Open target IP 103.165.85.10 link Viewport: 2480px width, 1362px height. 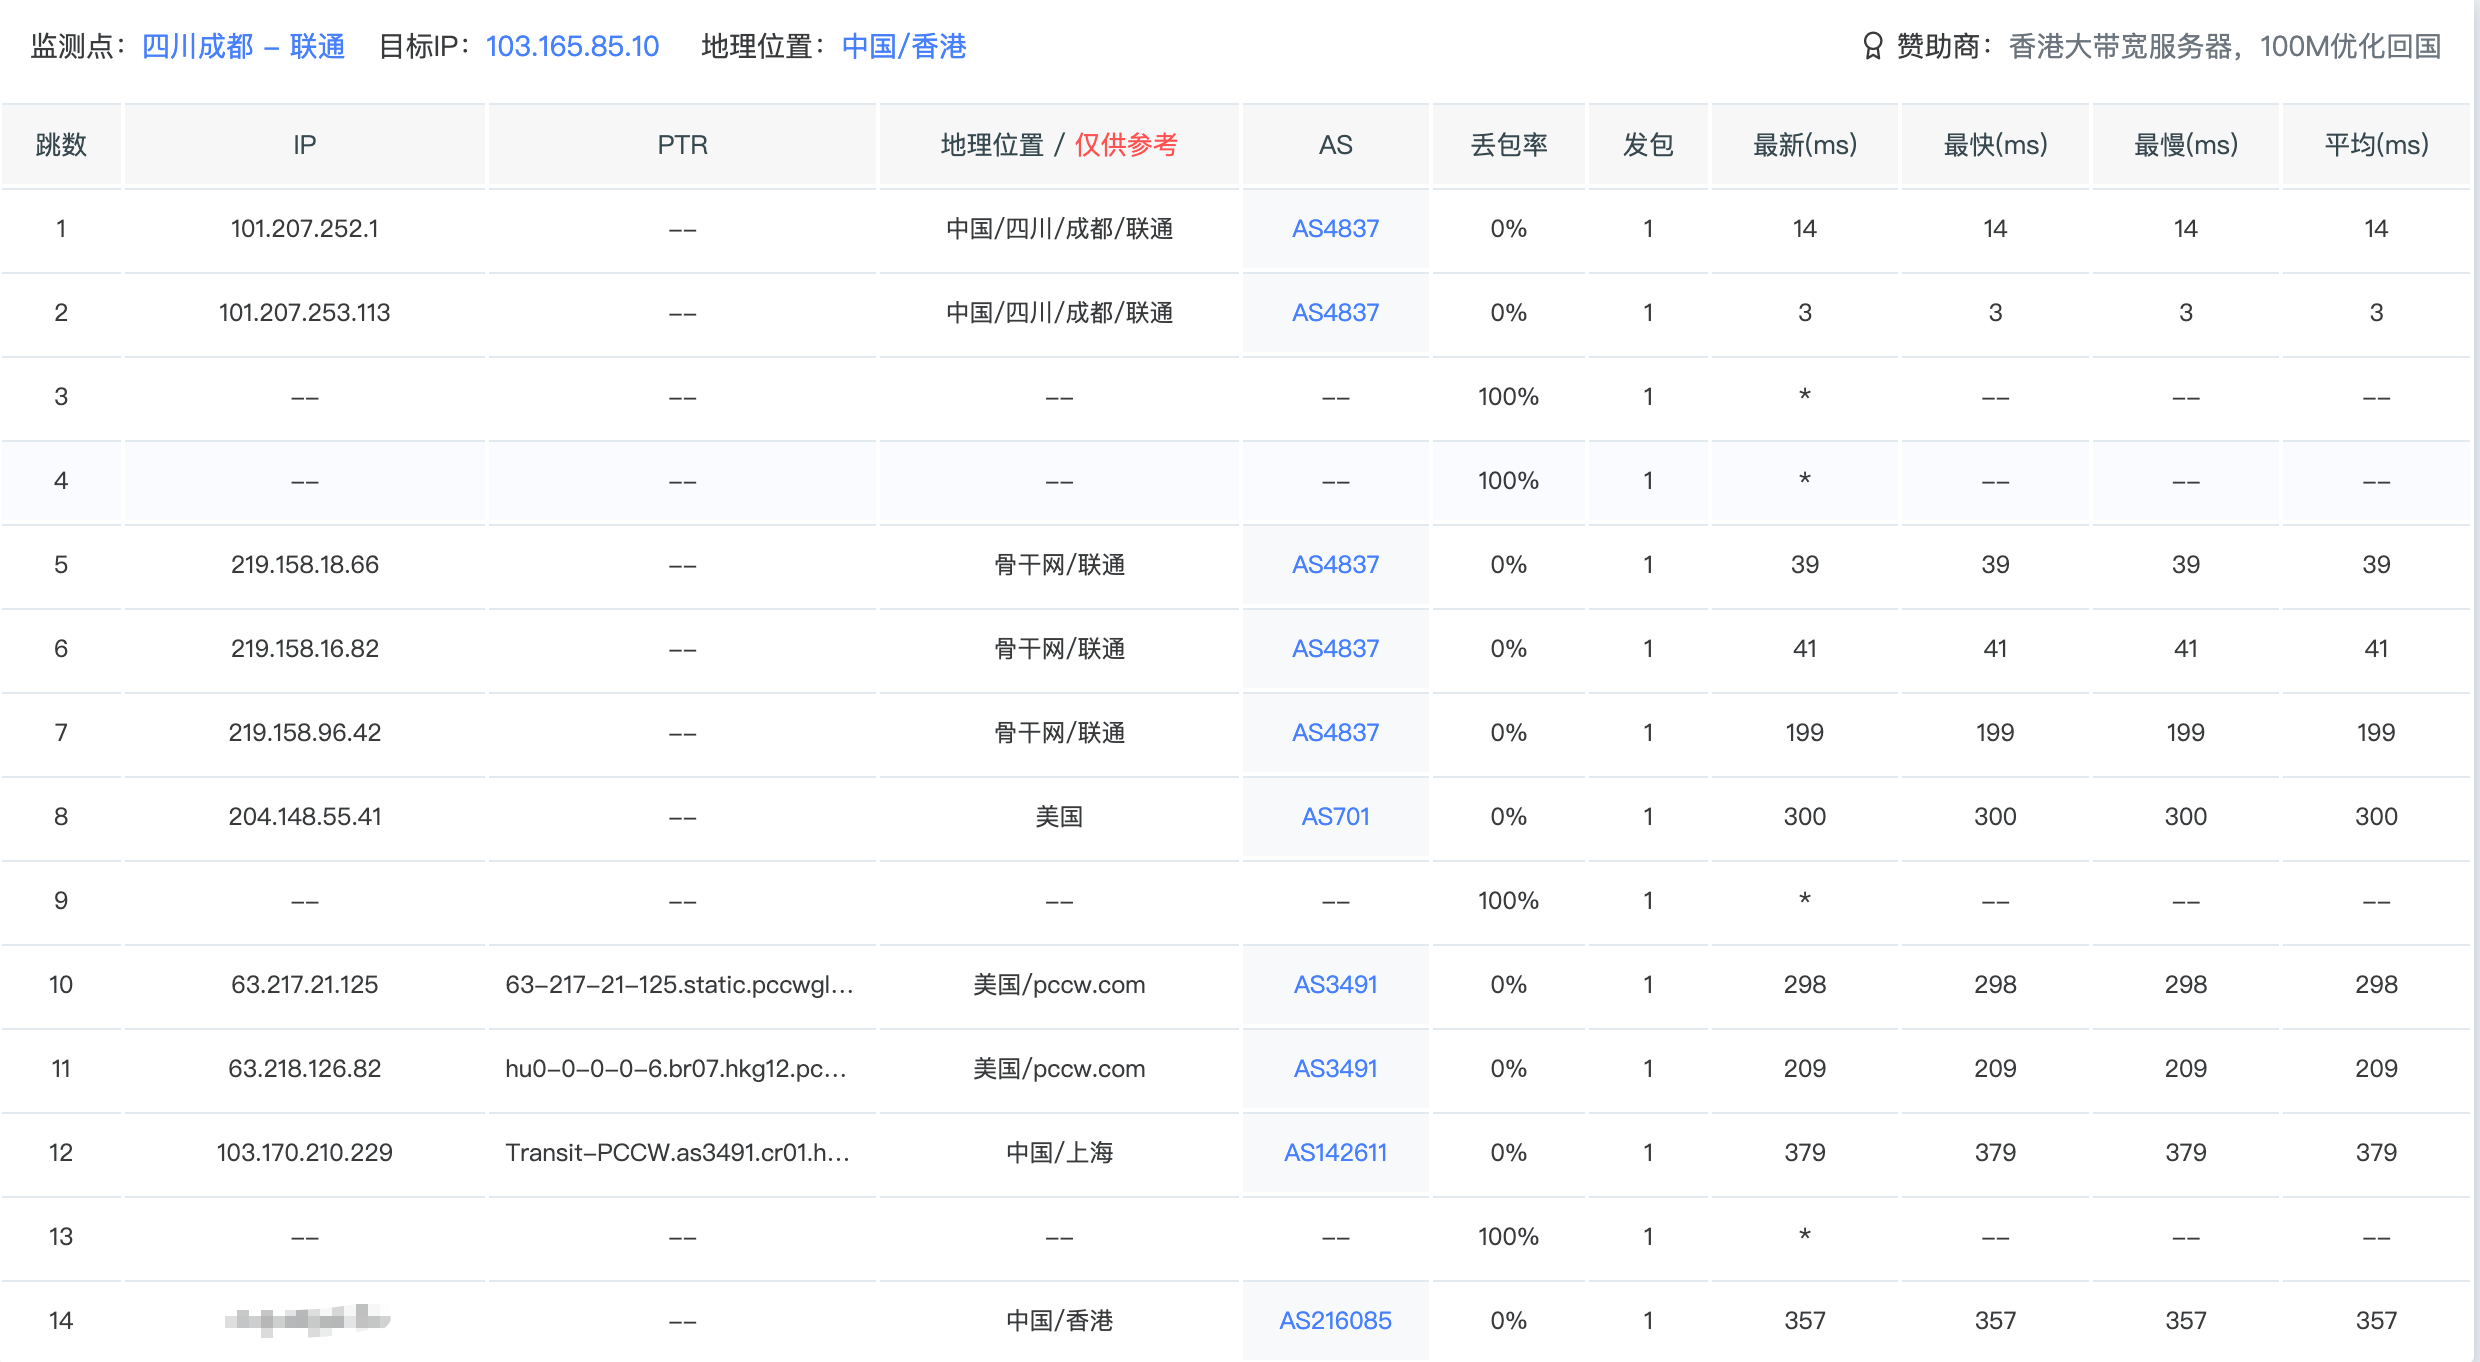pyautogui.click(x=572, y=46)
